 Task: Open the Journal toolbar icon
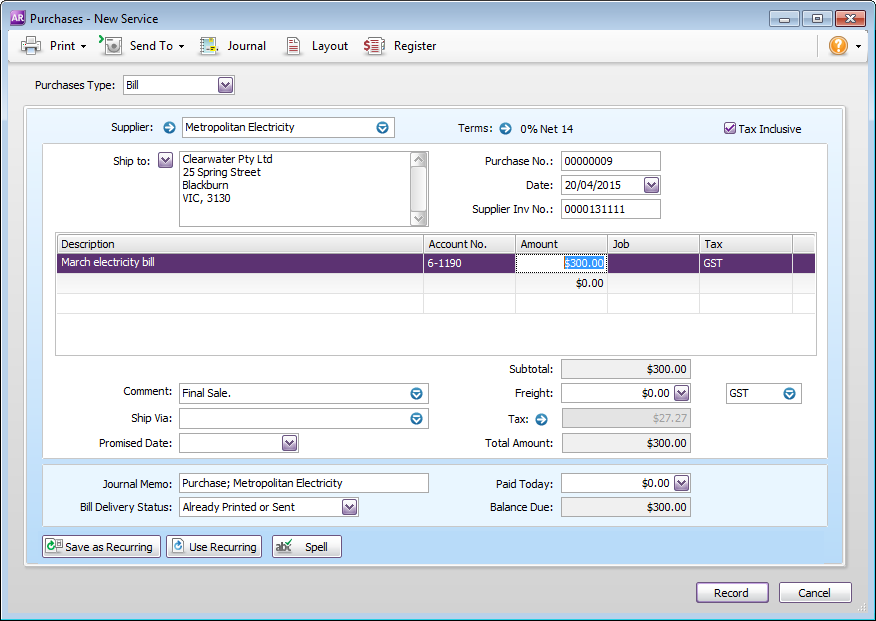tap(209, 46)
